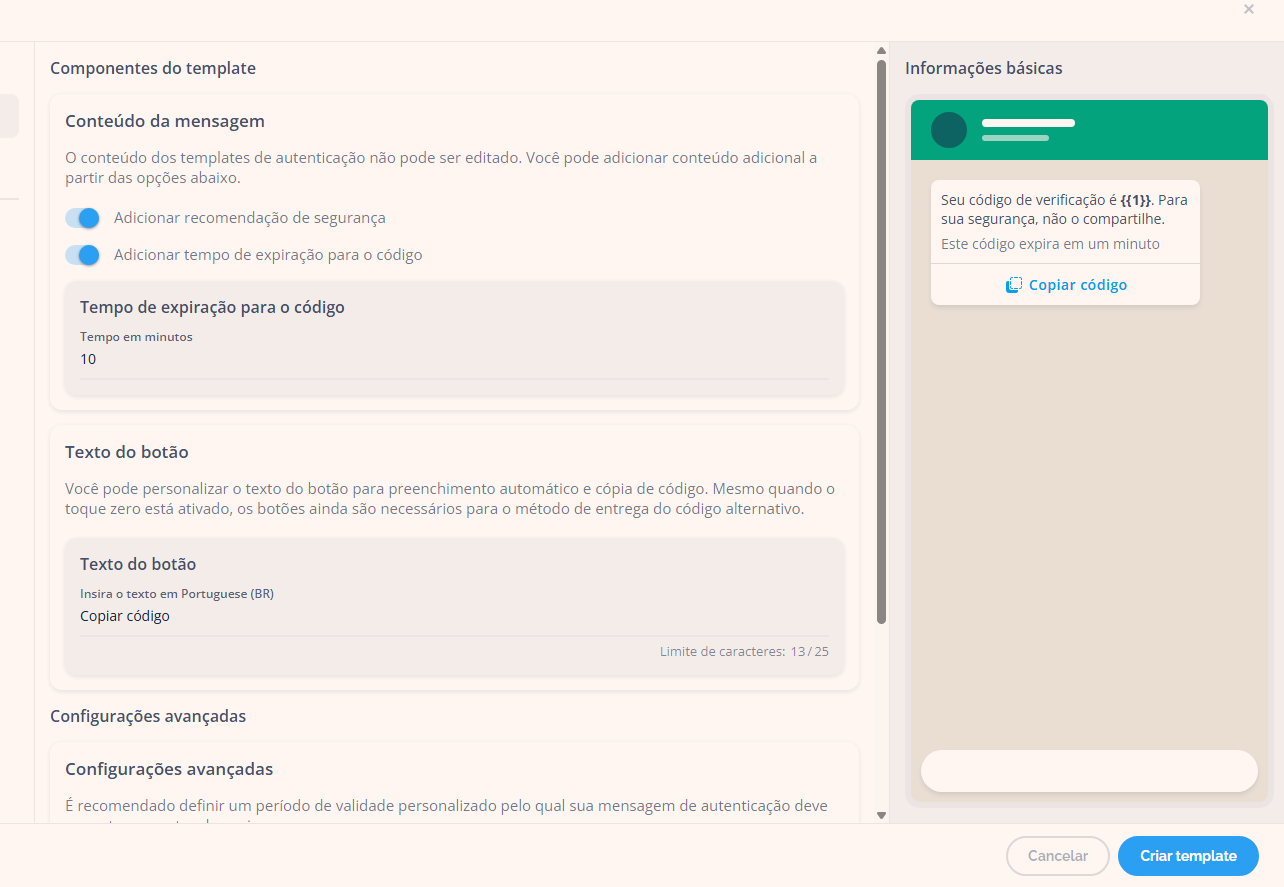Focus the 'Tempo em minutos' field
Screen dimensions: 1284x887
pos(454,359)
